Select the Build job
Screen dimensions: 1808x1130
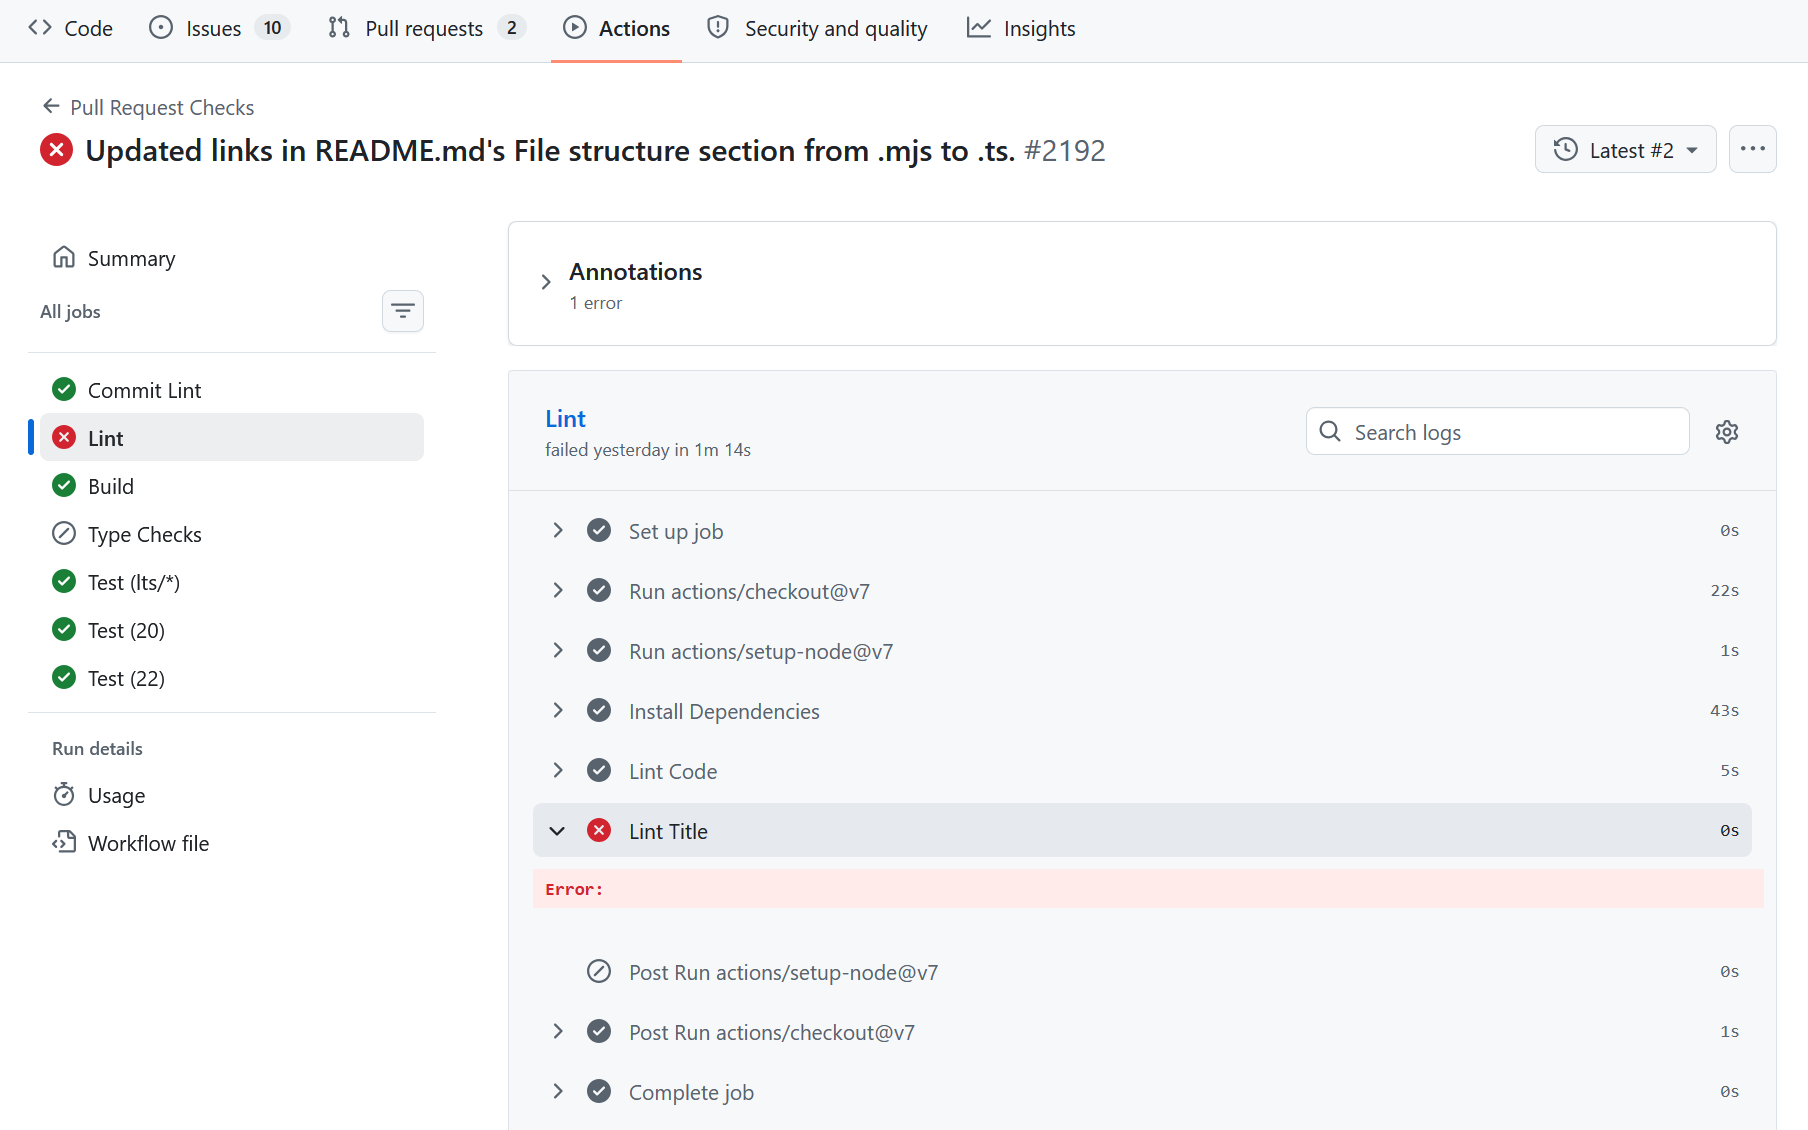[232, 486]
